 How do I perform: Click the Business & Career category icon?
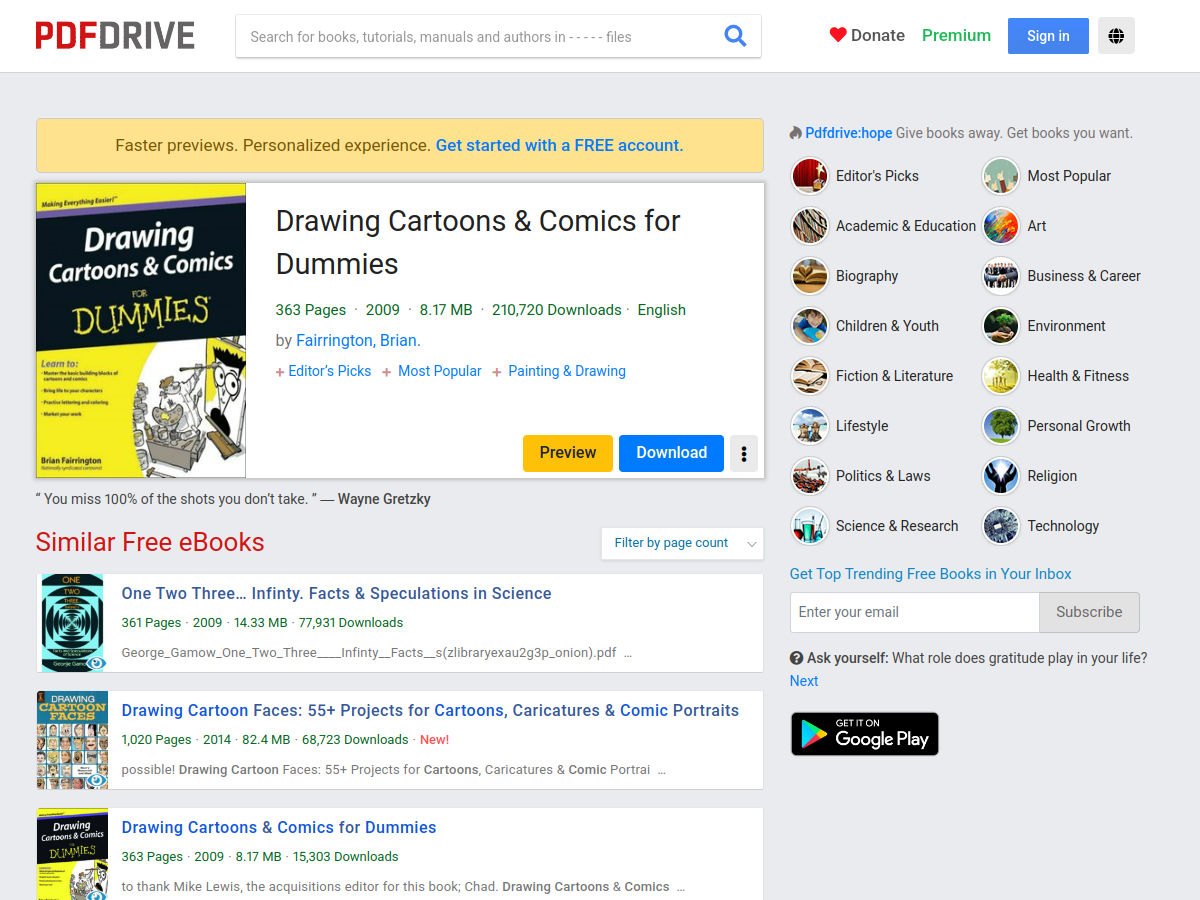(1000, 276)
